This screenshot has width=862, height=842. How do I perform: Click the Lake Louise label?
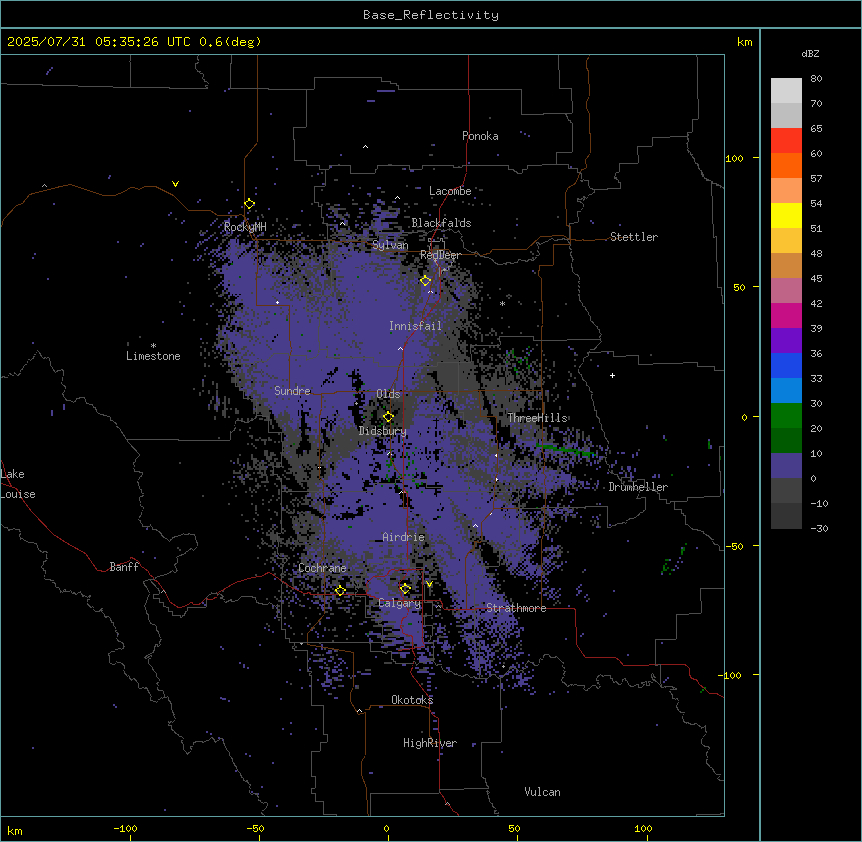pyautogui.click(x=18, y=484)
